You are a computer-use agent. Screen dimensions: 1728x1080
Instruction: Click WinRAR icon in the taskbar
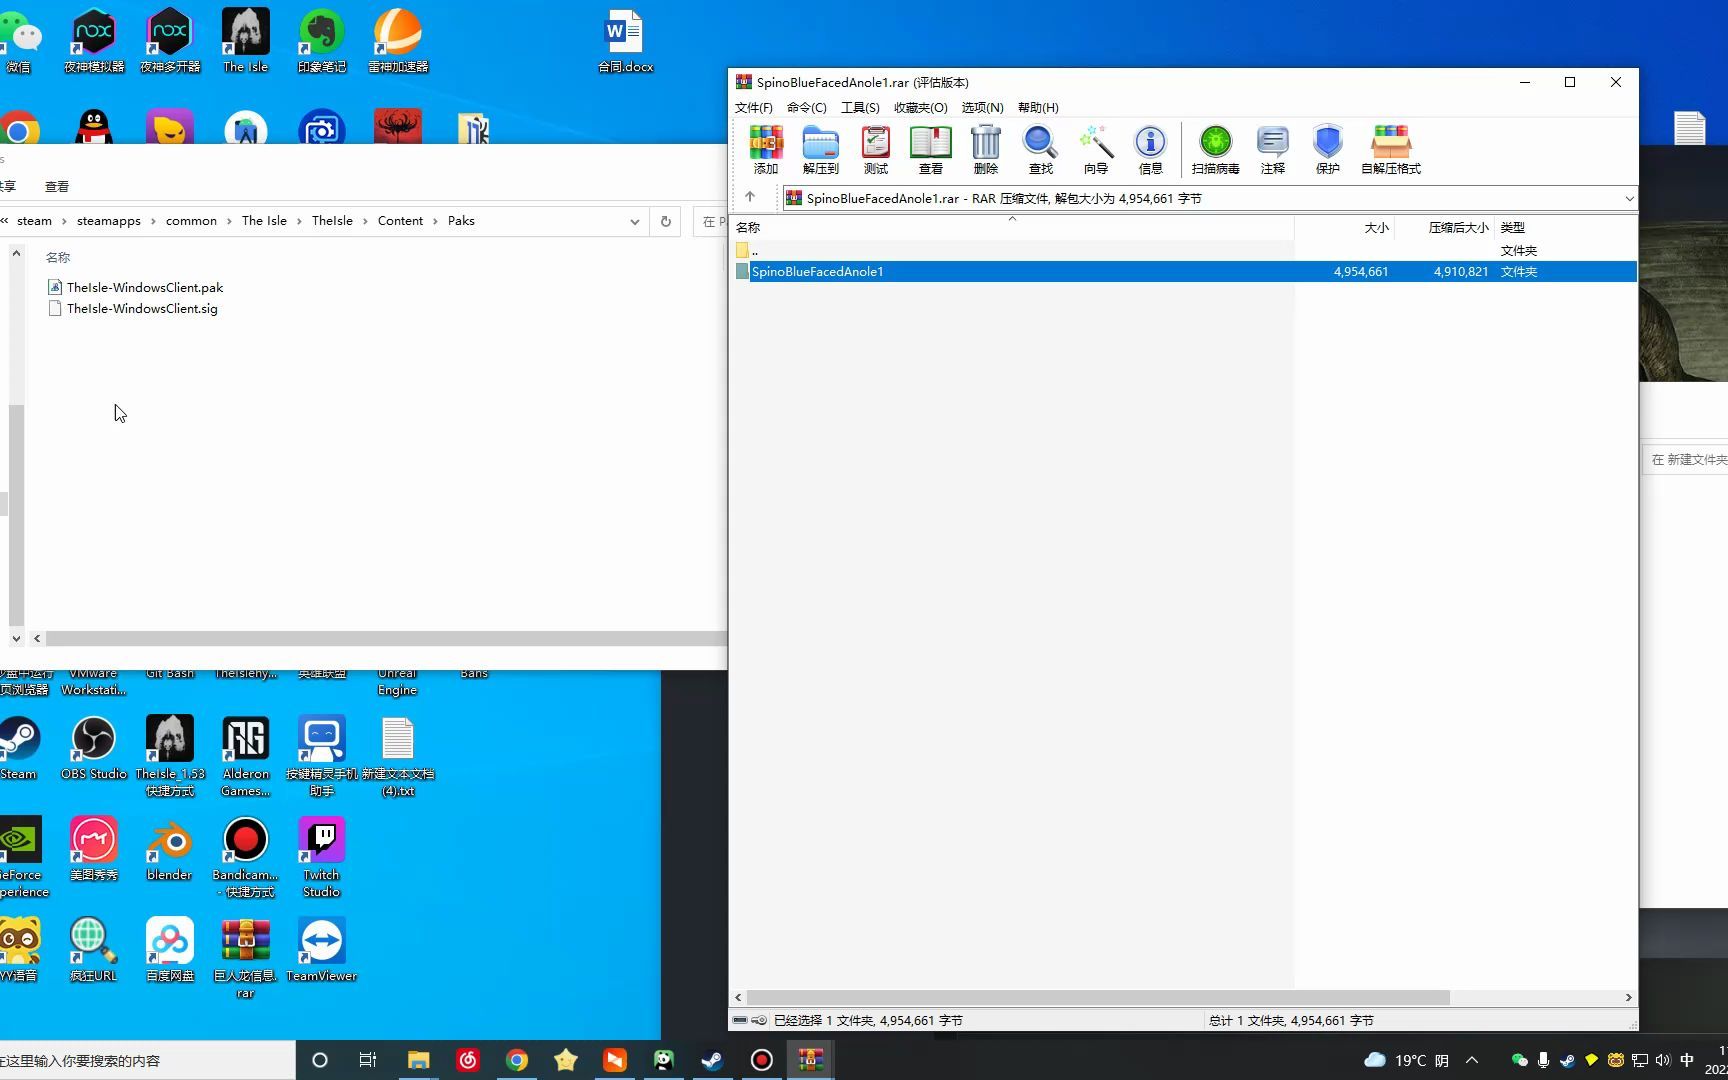click(811, 1060)
